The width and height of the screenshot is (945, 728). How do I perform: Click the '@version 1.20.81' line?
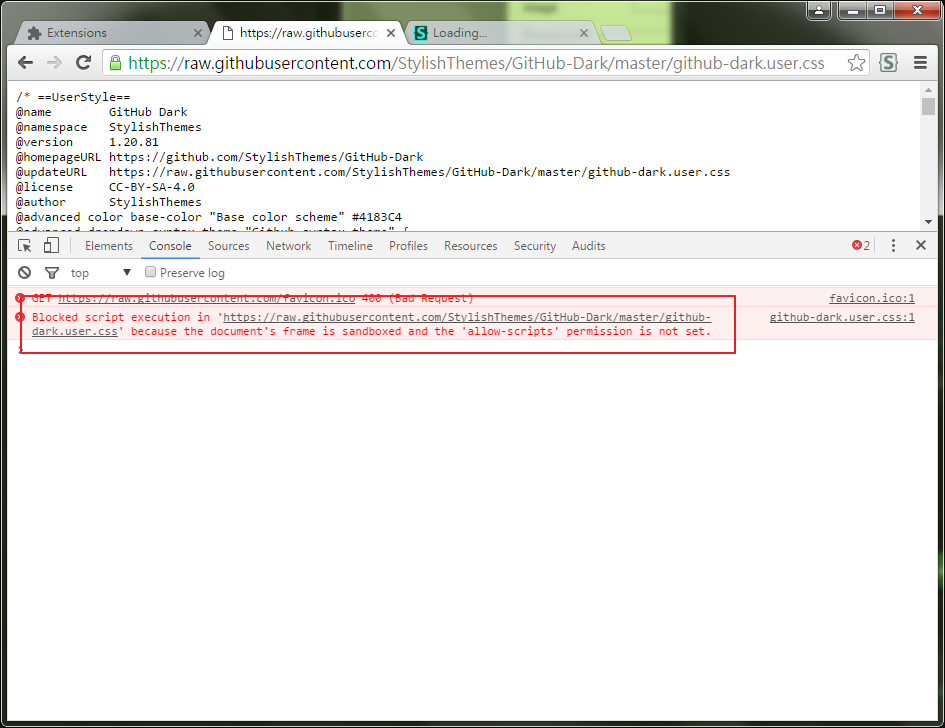87,142
